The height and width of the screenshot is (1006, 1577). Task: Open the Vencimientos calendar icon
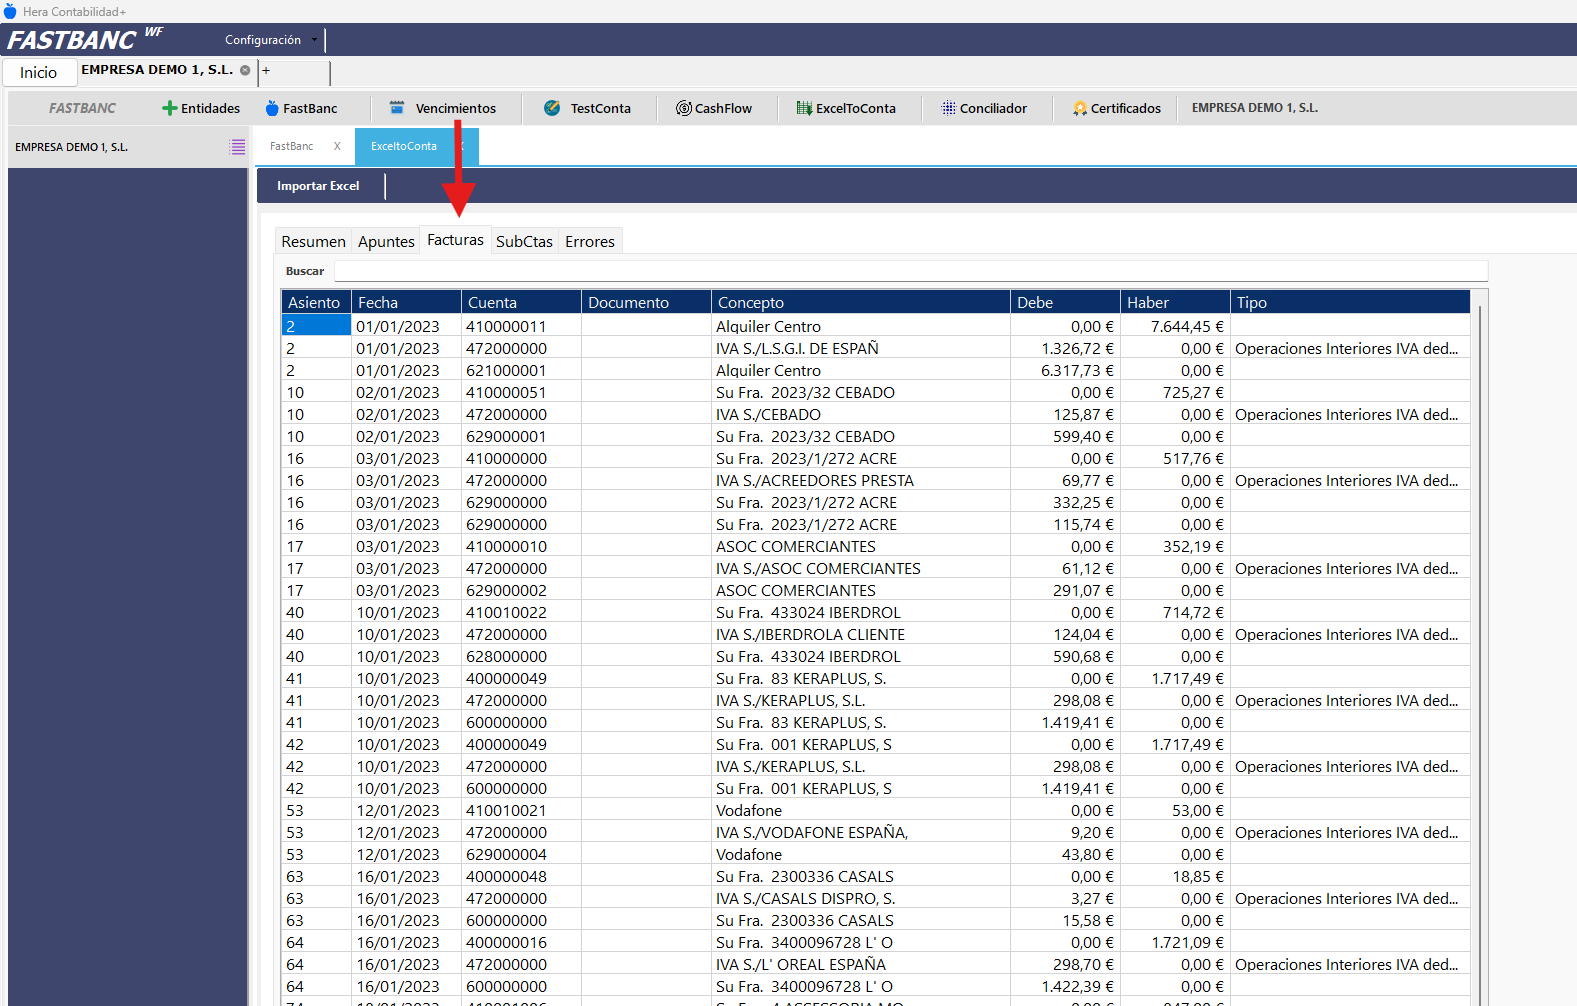(397, 108)
